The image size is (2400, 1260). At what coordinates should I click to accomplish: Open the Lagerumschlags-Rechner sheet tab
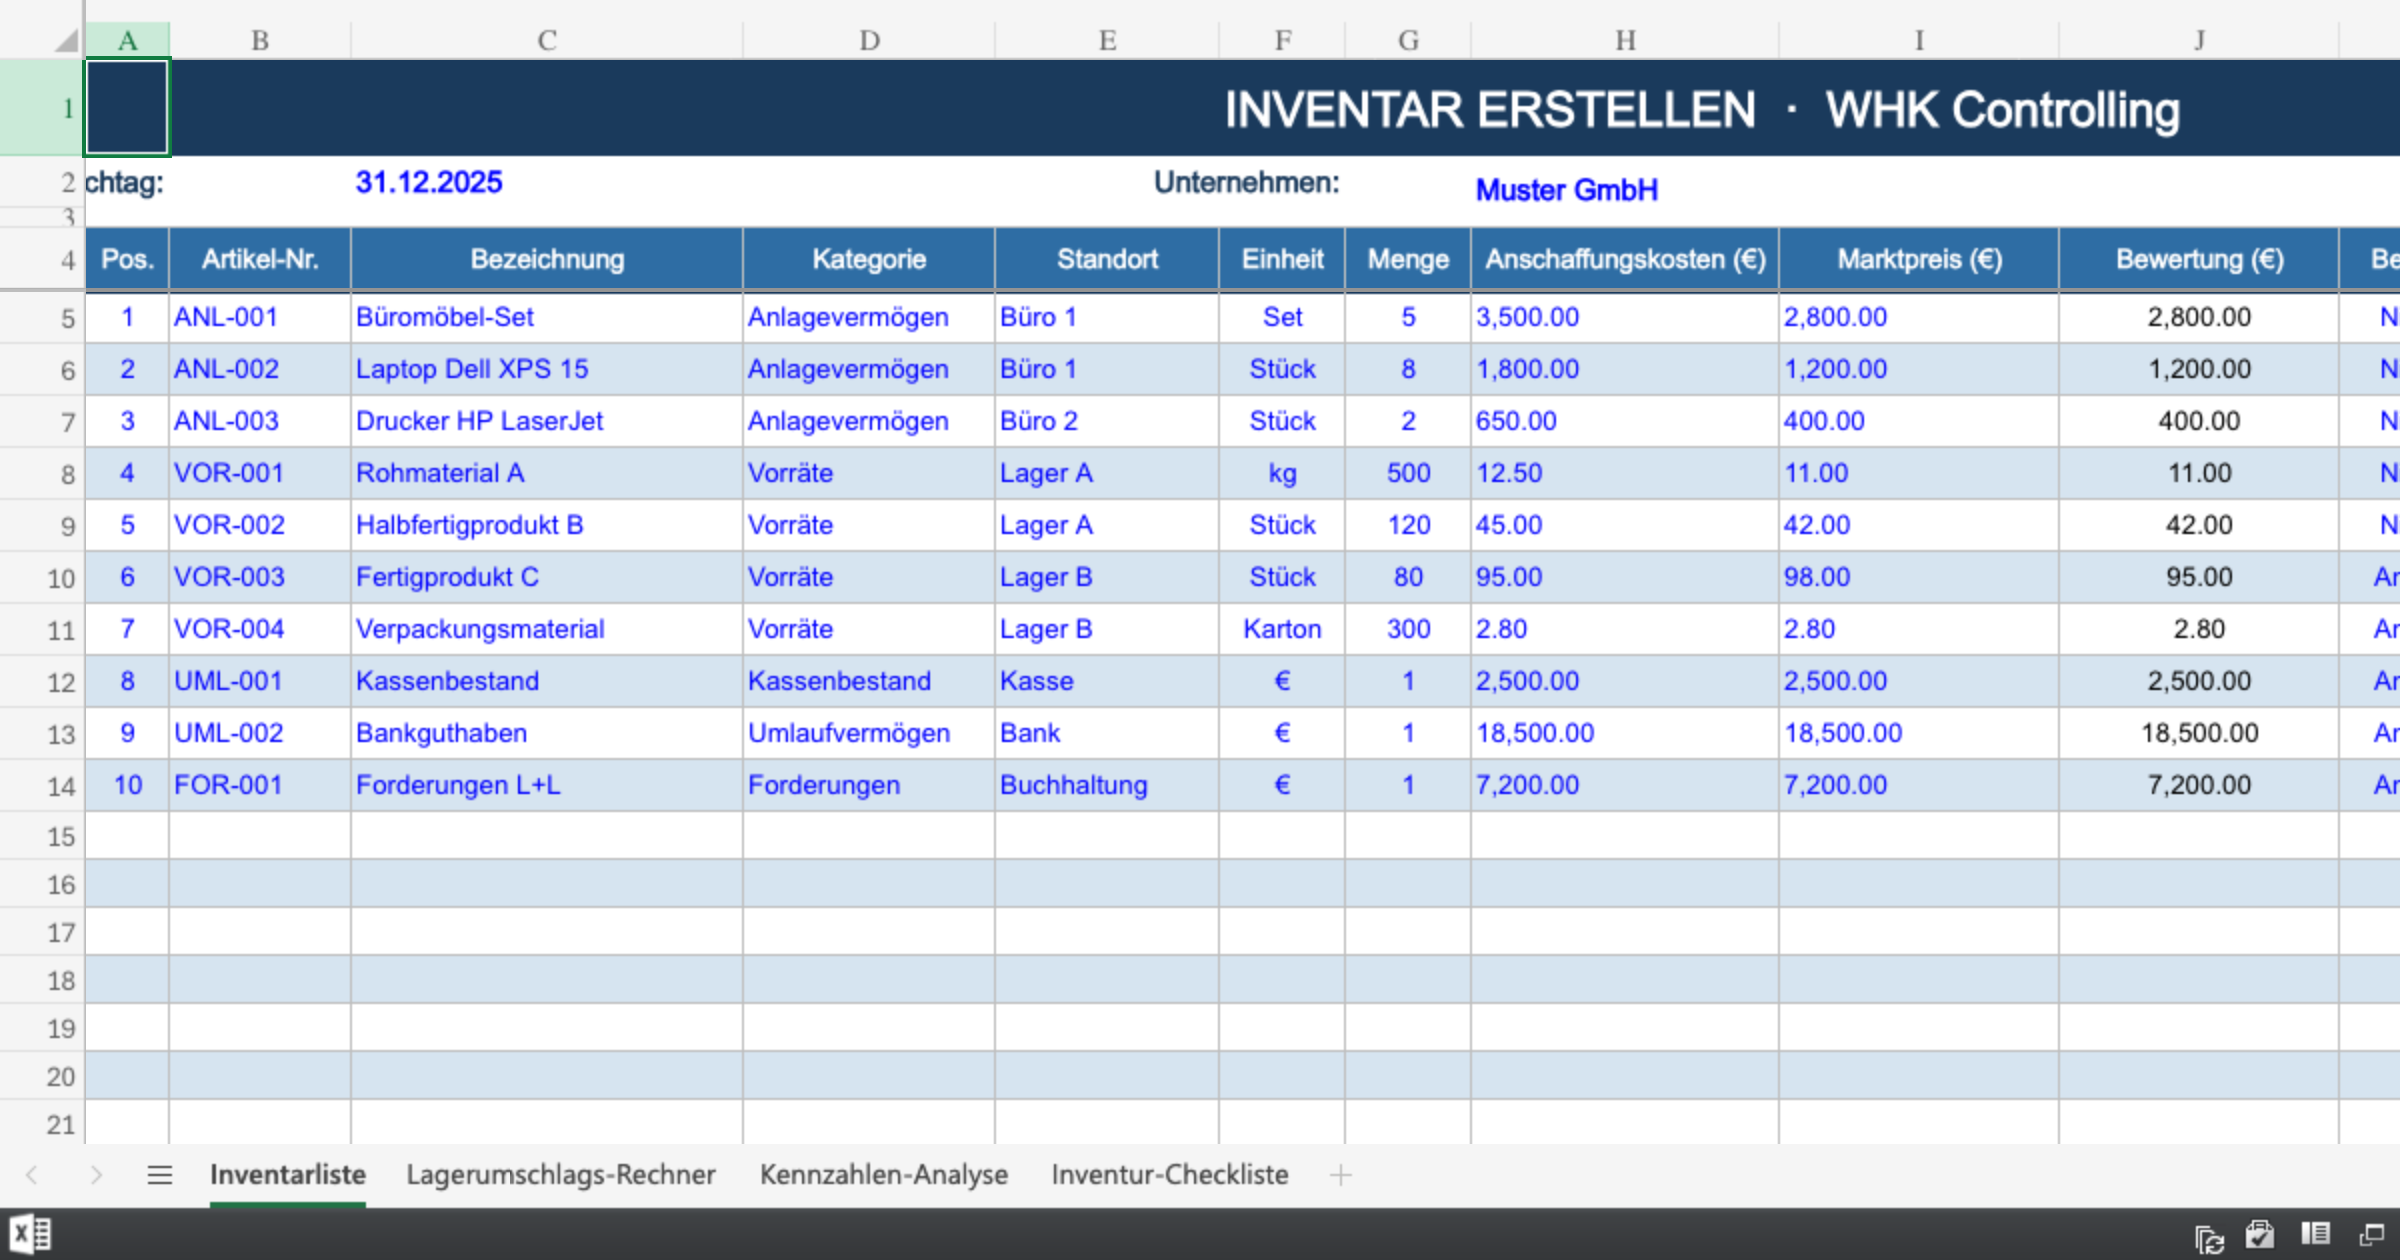(561, 1175)
